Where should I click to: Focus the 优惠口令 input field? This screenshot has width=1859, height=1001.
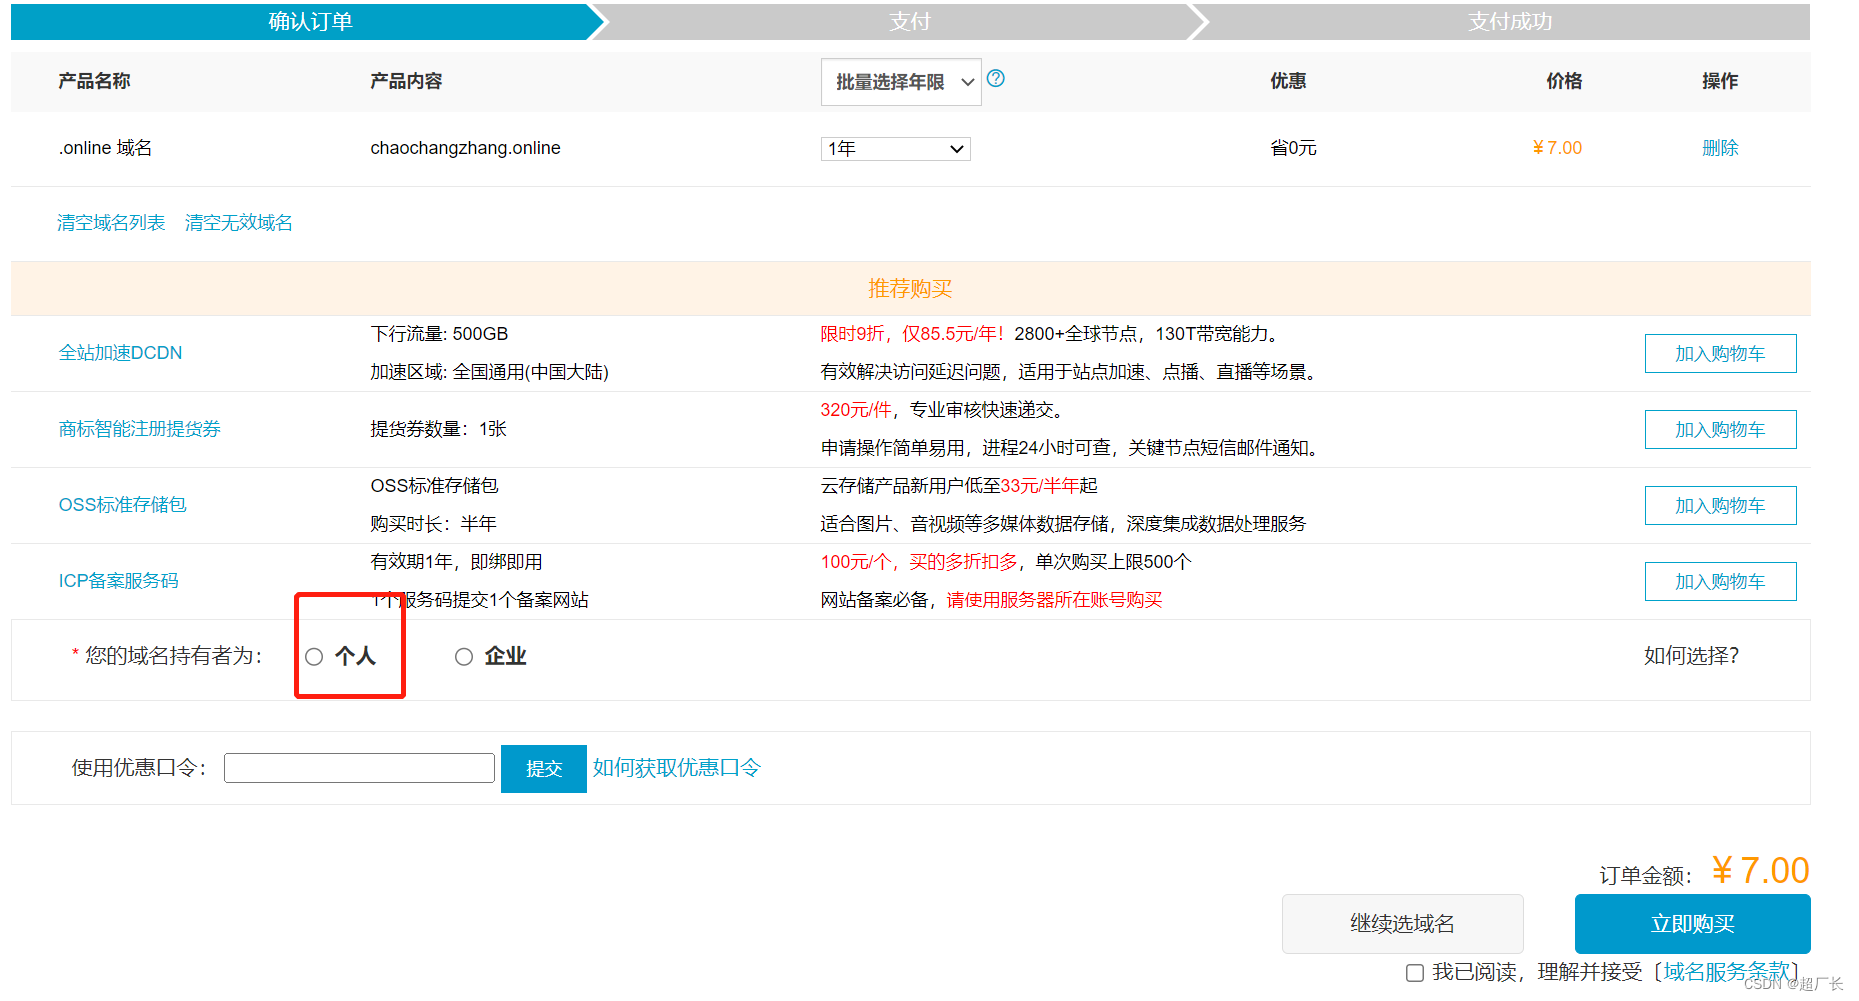pyautogui.click(x=359, y=768)
